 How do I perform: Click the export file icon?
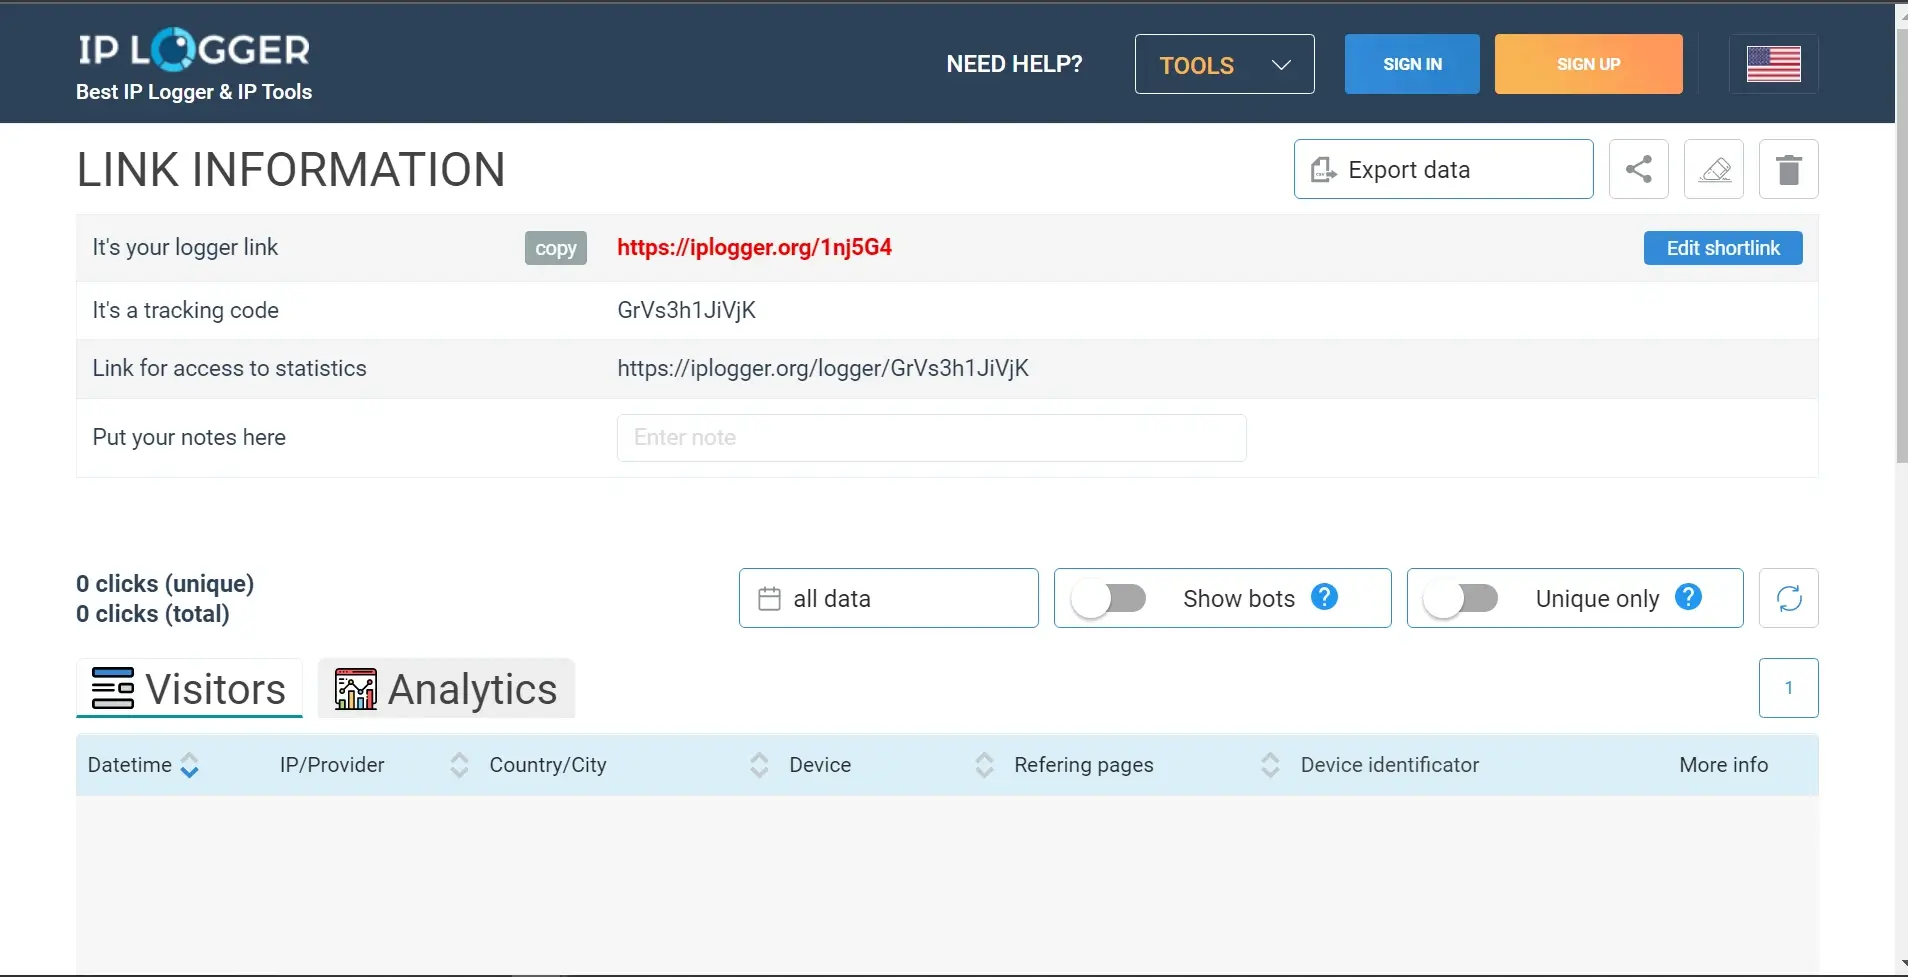click(x=1323, y=170)
